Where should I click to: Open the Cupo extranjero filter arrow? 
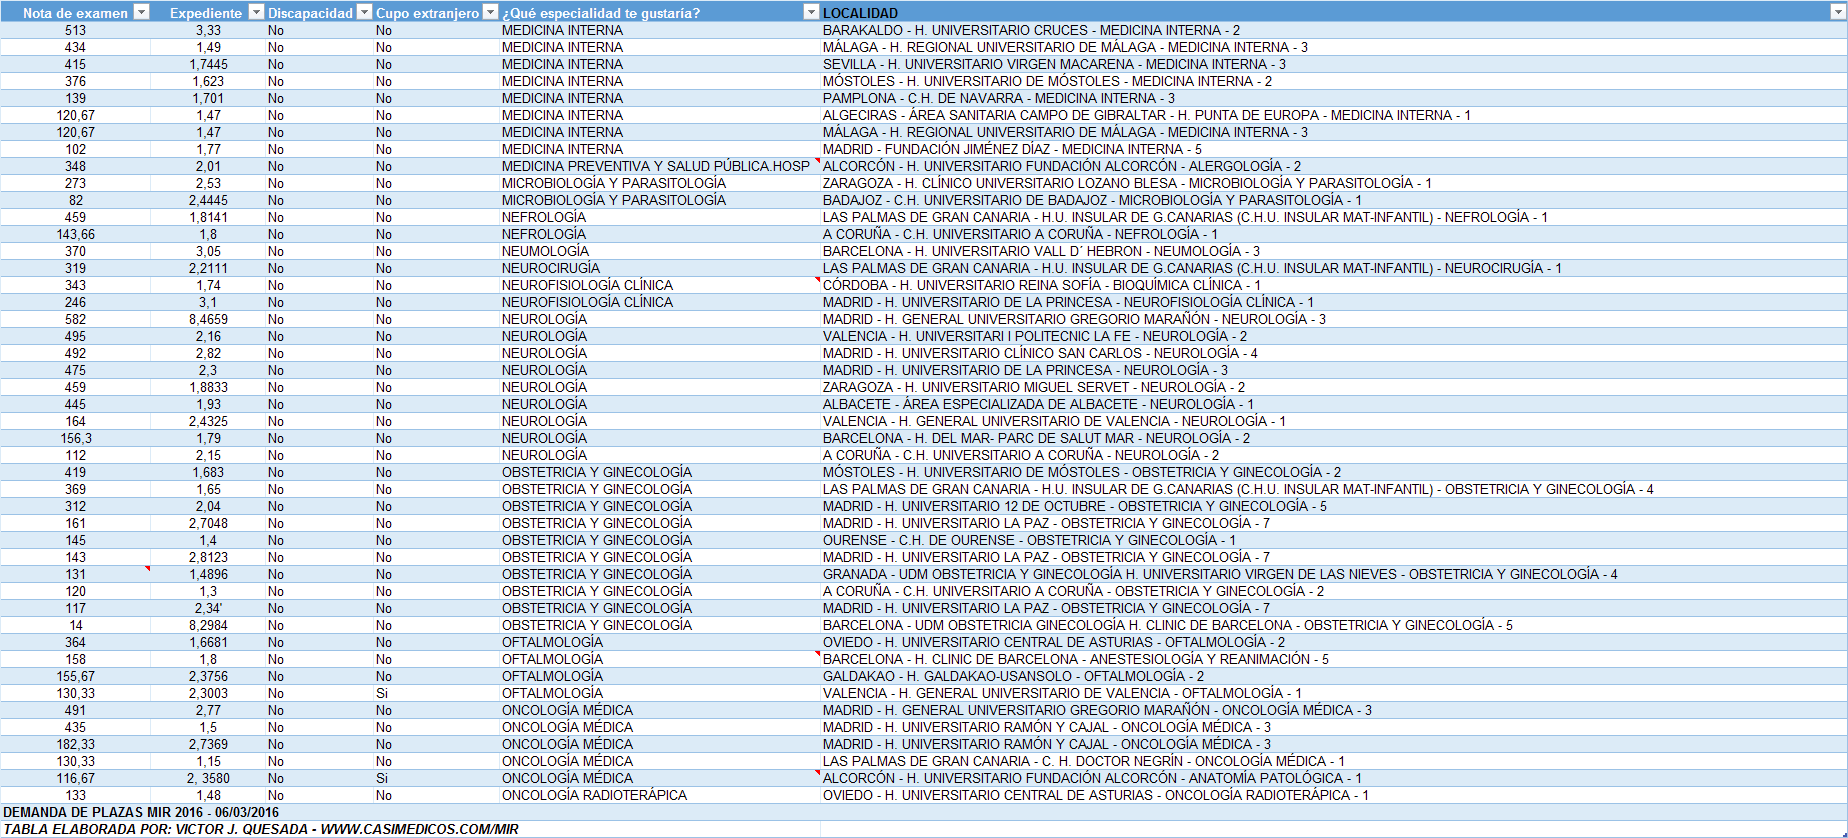[x=490, y=12]
